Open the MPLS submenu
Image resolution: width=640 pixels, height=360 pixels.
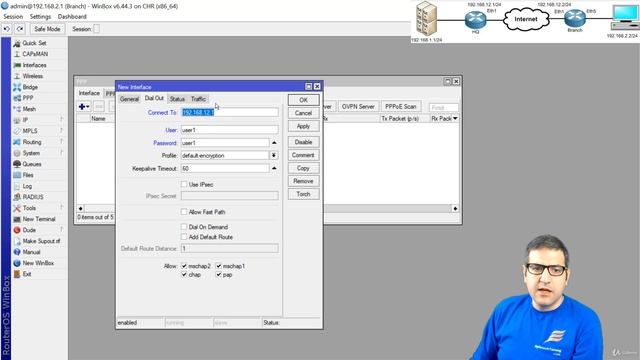pyautogui.click(x=30, y=131)
